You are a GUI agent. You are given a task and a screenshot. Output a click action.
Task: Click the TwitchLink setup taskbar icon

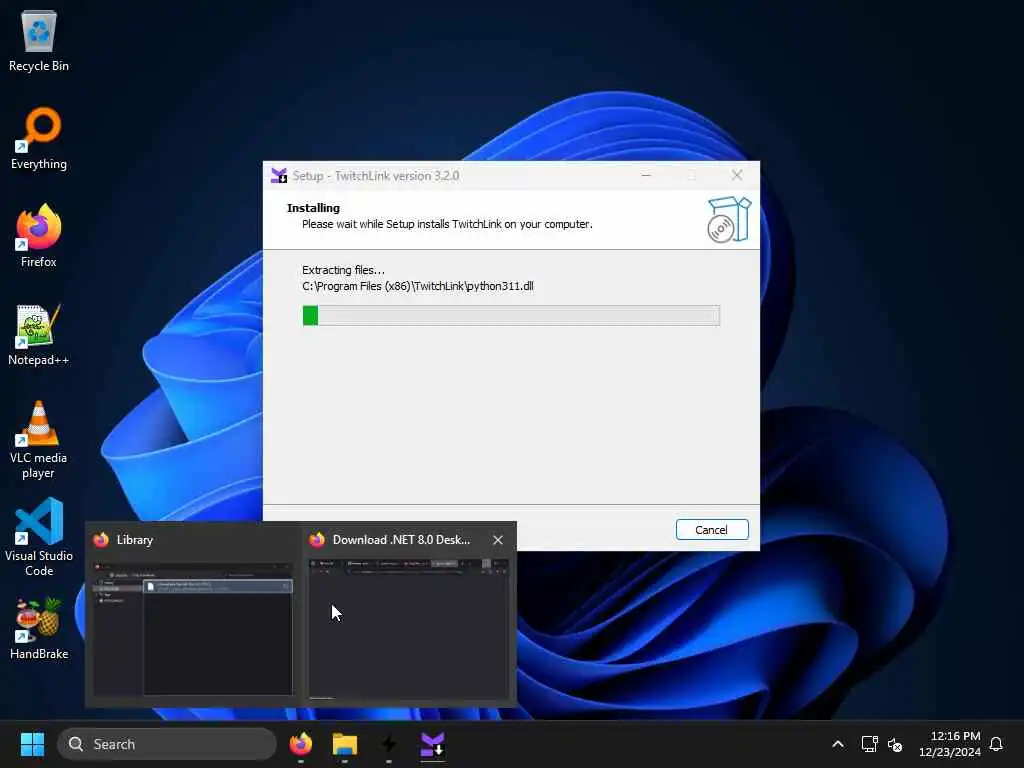click(x=432, y=744)
